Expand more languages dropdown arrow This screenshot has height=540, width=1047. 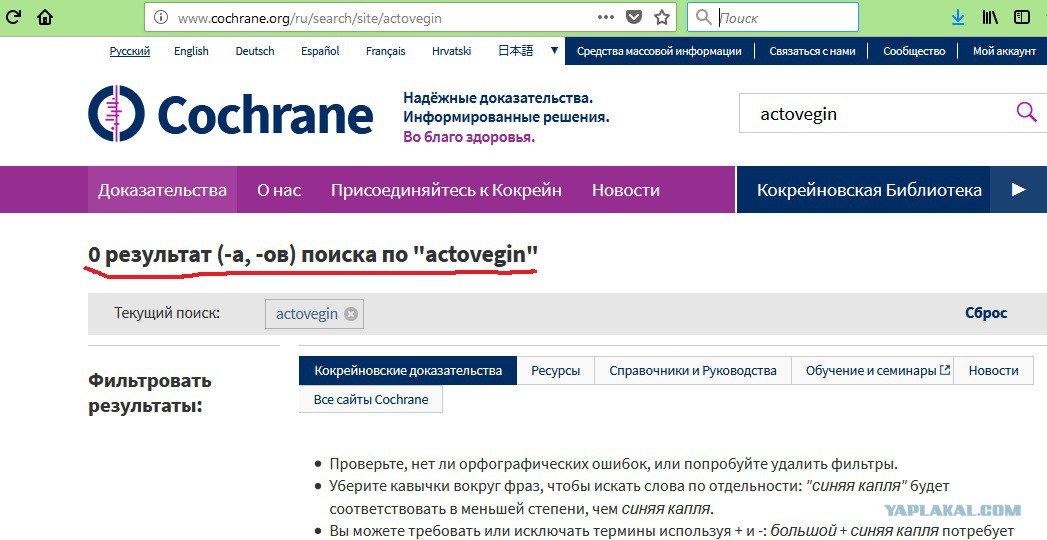point(554,50)
